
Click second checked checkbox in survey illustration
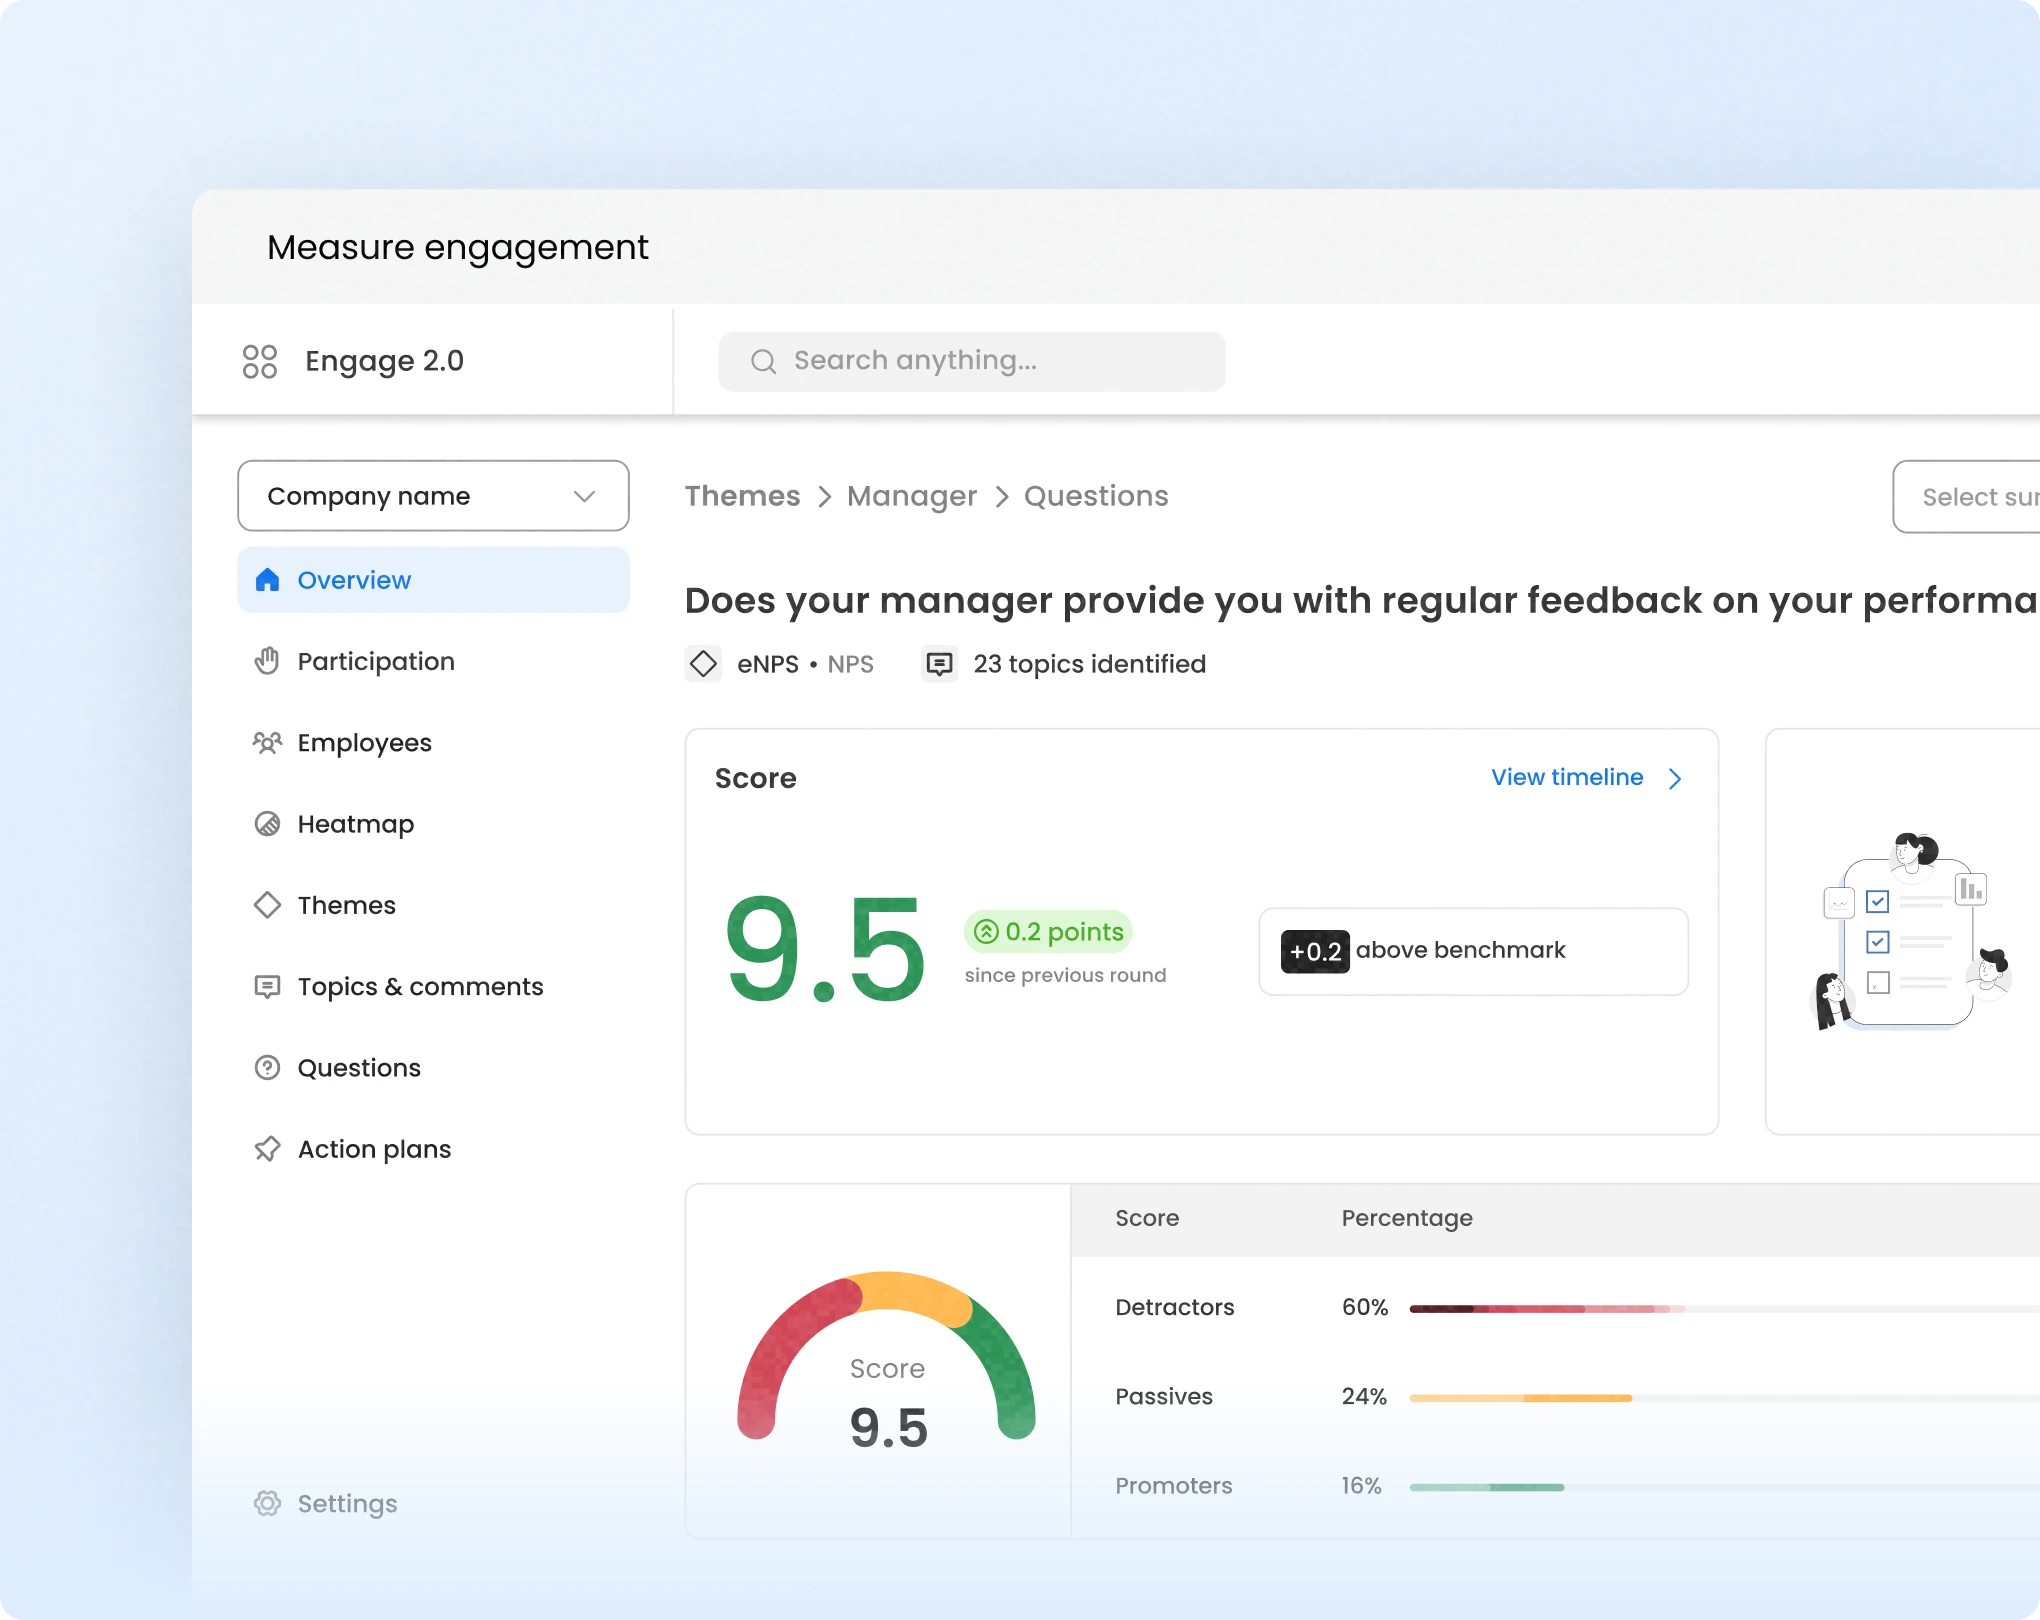click(x=1877, y=942)
